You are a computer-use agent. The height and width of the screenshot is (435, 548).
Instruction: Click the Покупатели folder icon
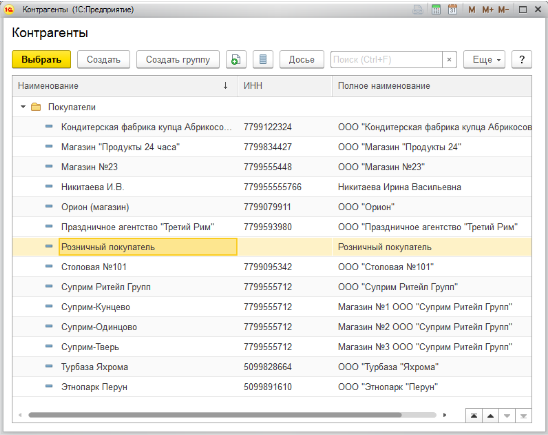[36, 107]
